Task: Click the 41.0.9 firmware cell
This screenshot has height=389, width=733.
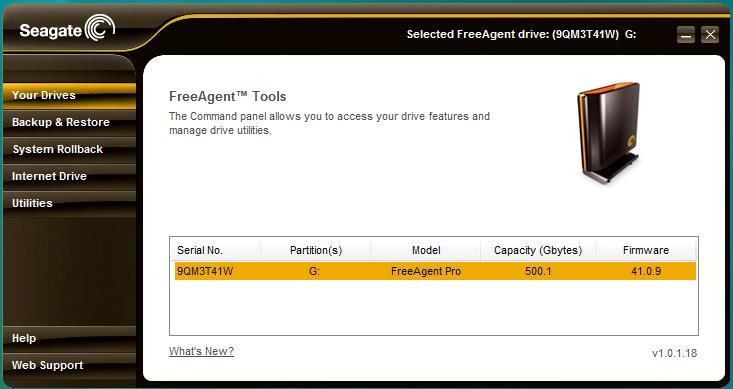Action: coord(646,271)
